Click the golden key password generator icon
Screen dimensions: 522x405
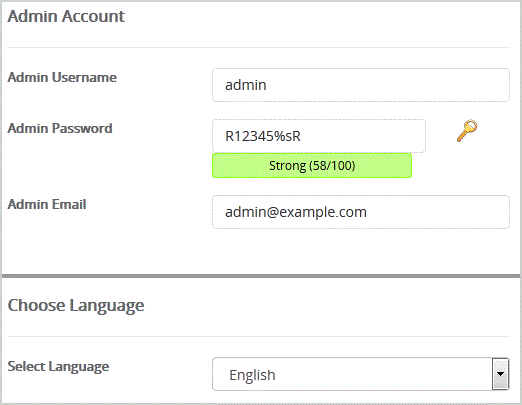(467, 131)
